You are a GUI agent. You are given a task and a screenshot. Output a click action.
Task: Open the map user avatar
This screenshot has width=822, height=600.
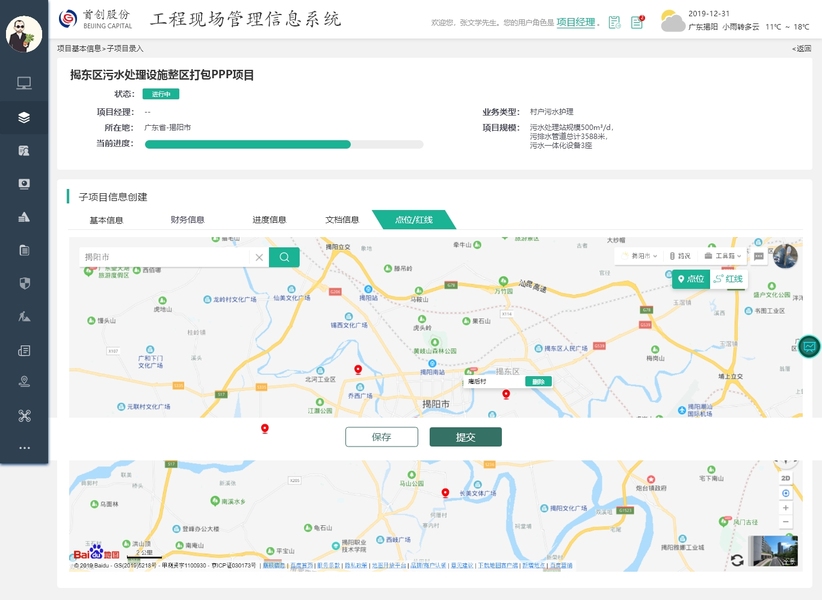click(x=785, y=256)
